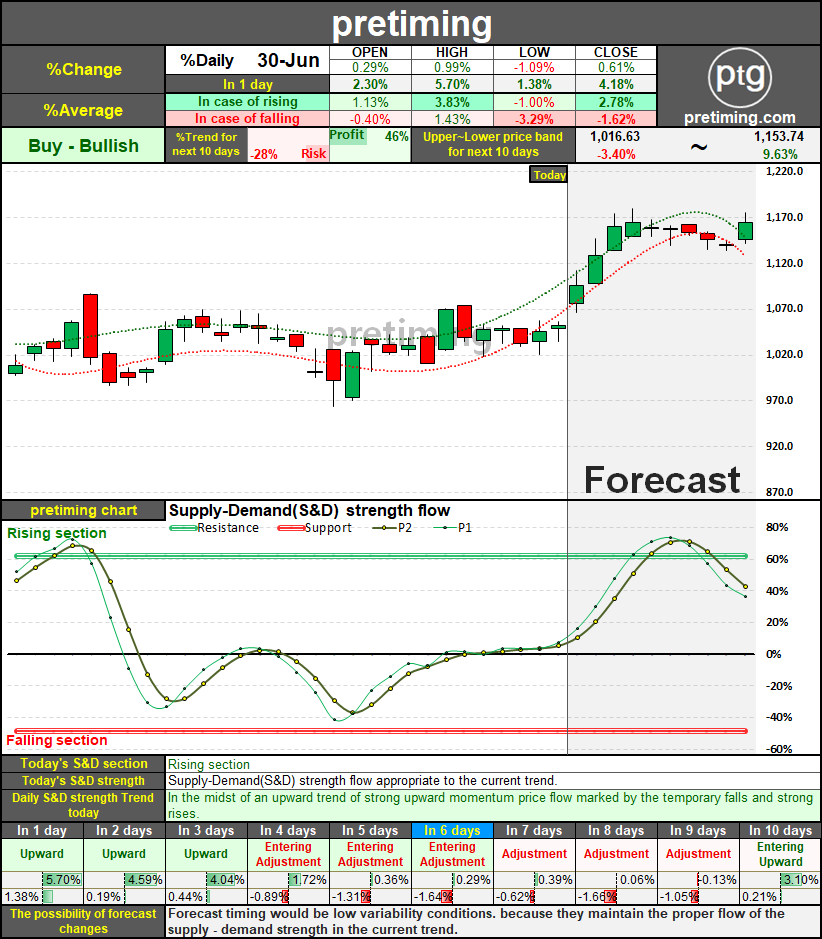Click the P1 legend marker
This screenshot has width=822, height=939.
click(445, 528)
